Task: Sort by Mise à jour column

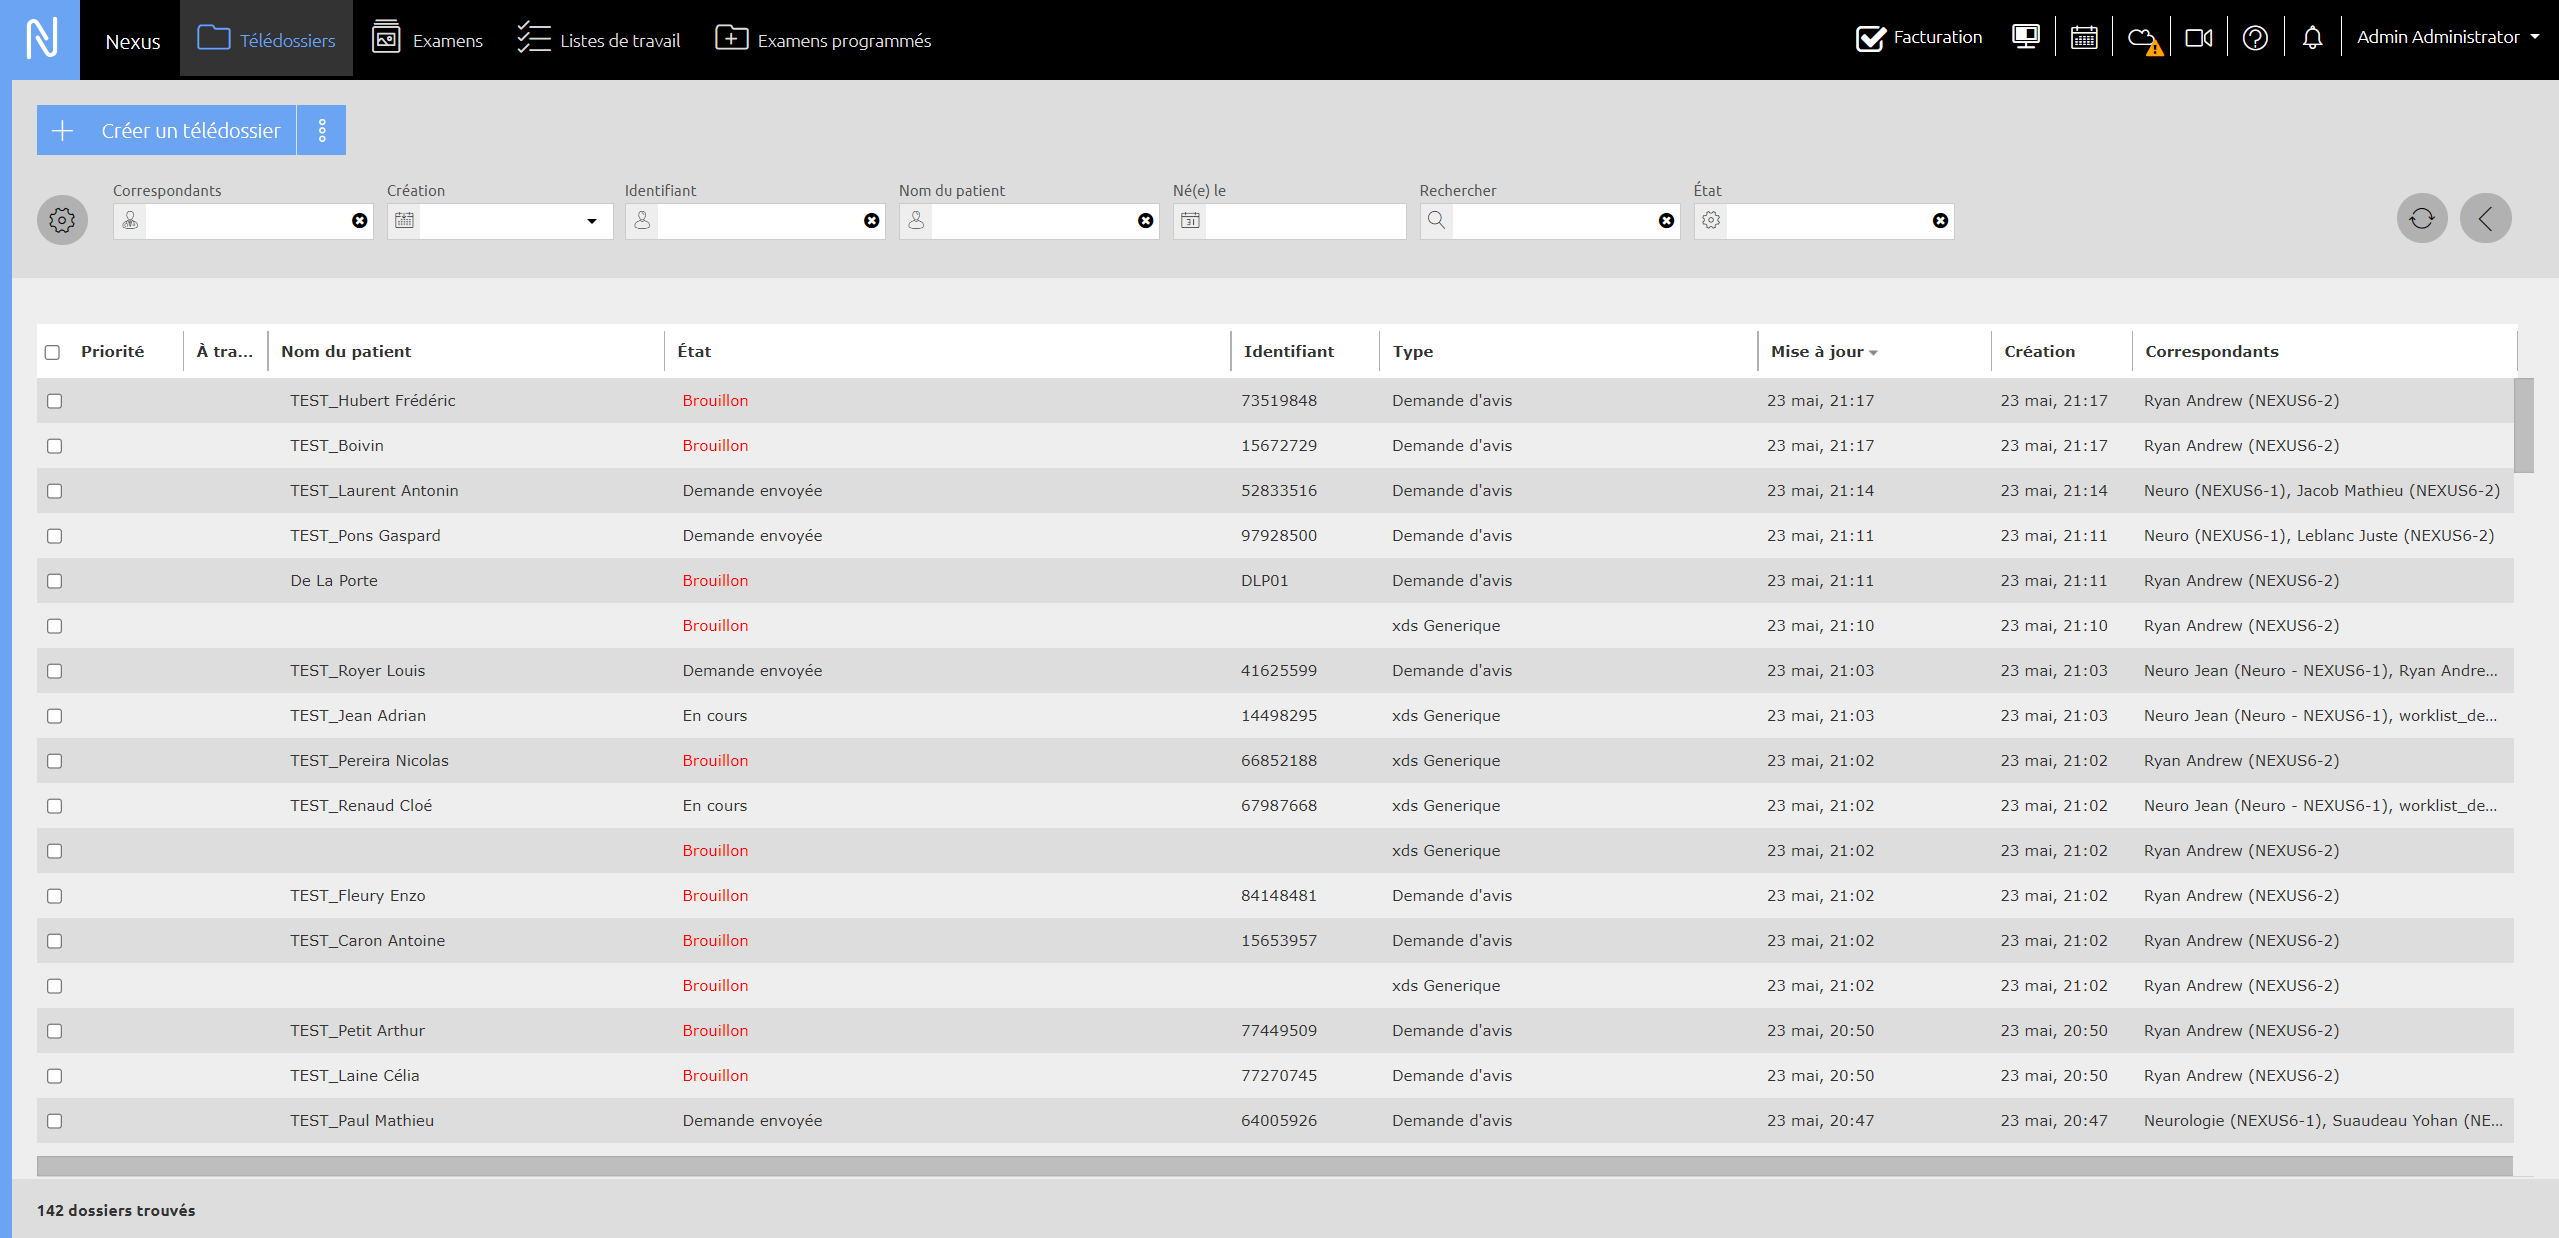Action: [1823, 351]
